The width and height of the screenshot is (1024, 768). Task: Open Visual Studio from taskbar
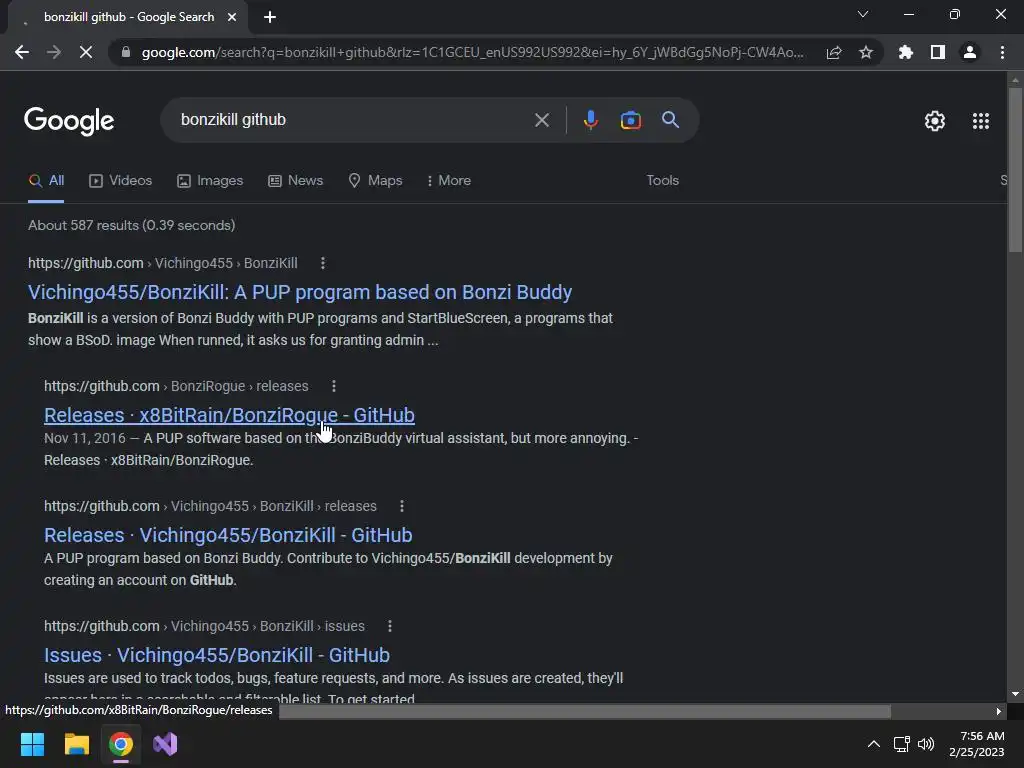tap(165, 744)
